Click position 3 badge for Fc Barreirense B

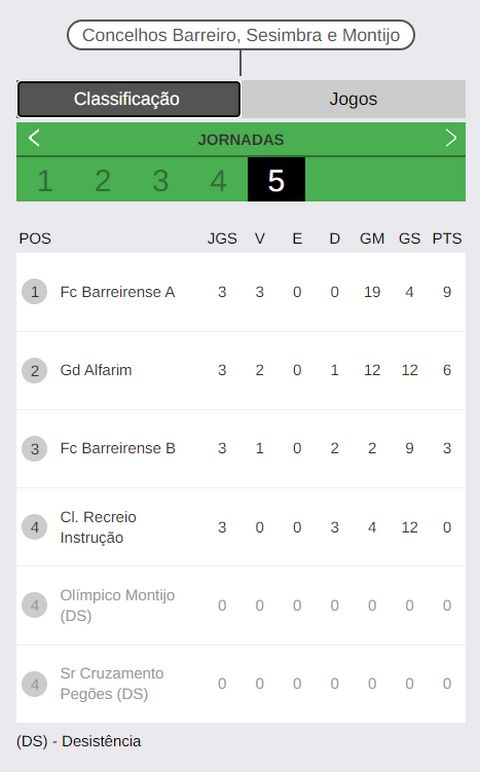tap(34, 449)
